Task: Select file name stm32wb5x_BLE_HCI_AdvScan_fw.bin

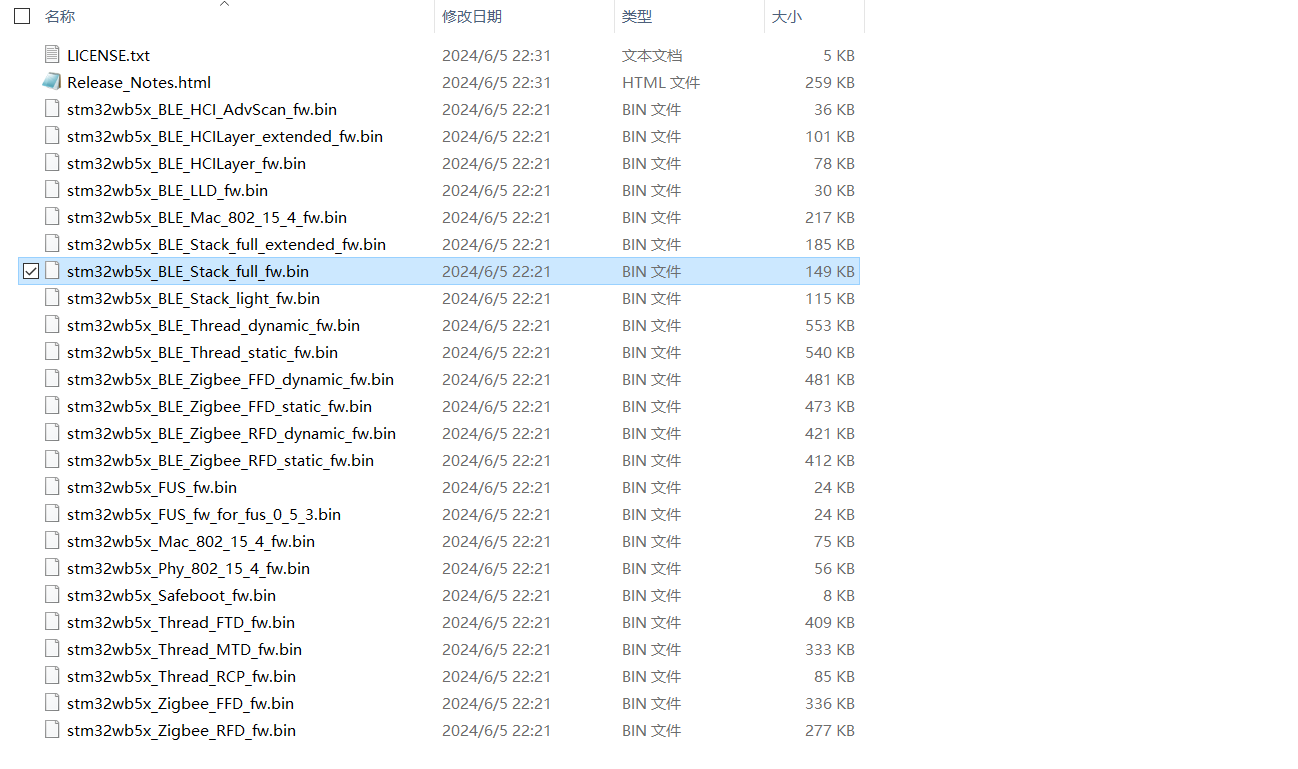Action: 202,110
